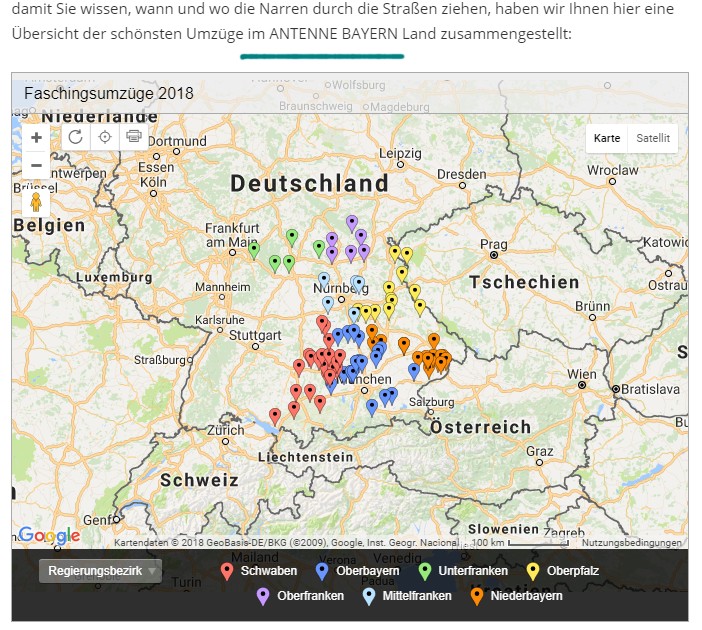Viewport: 702px width, 630px height.
Task: Toggle Oberbayern legend entry
Action: pyautogui.click(x=357, y=571)
